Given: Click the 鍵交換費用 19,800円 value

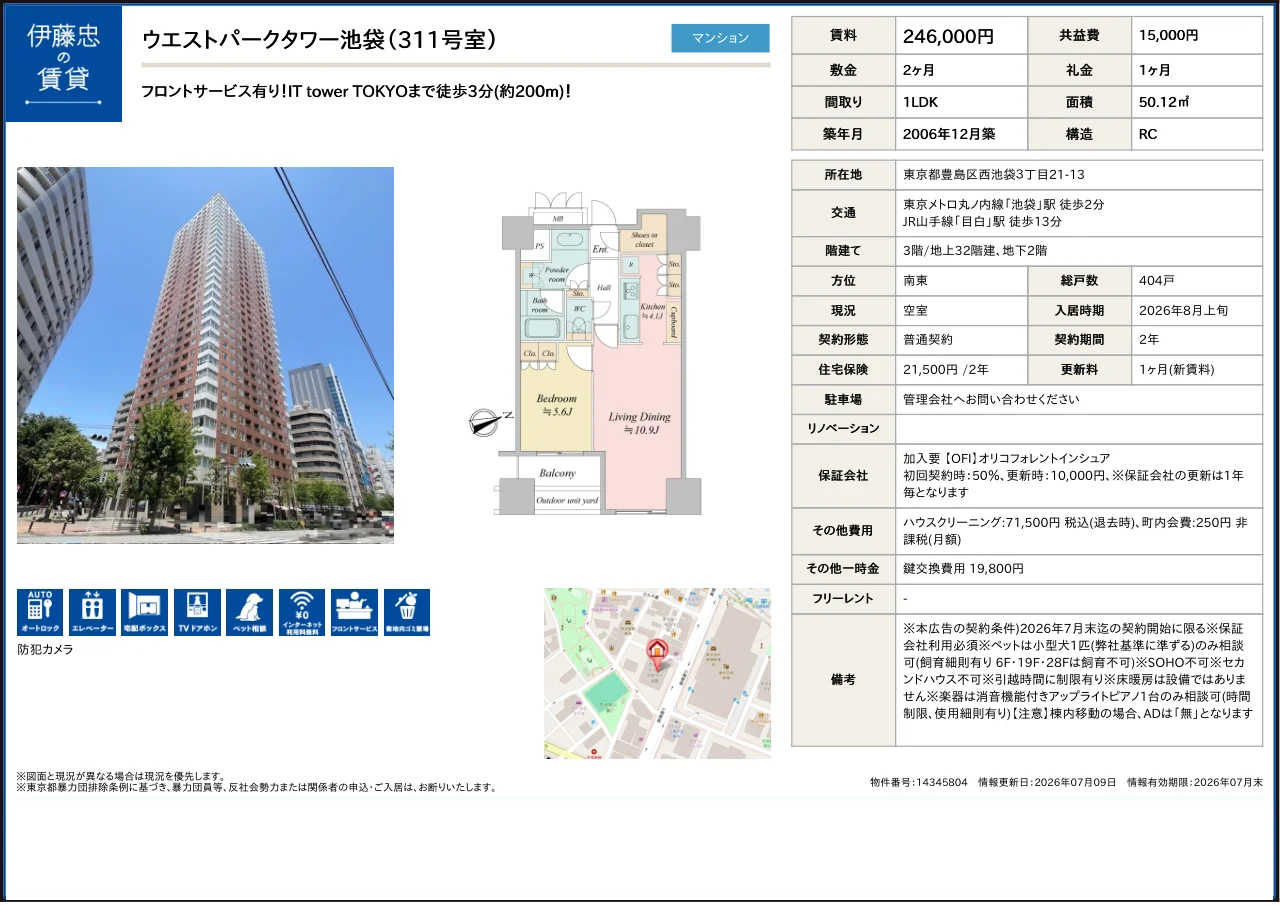Looking at the screenshot, I should click(963, 568).
